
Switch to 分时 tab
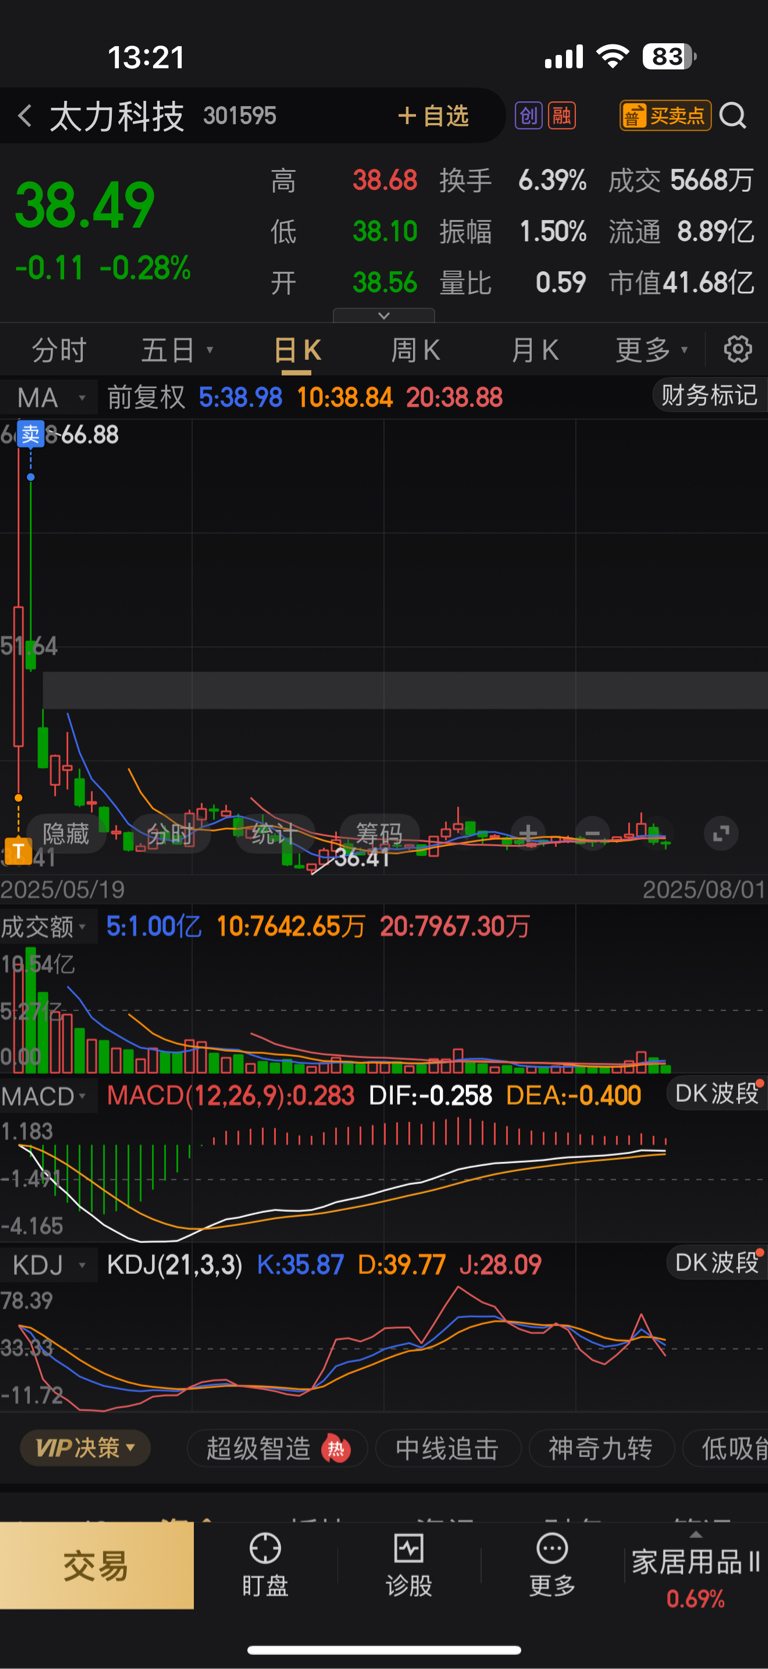pos(59,350)
